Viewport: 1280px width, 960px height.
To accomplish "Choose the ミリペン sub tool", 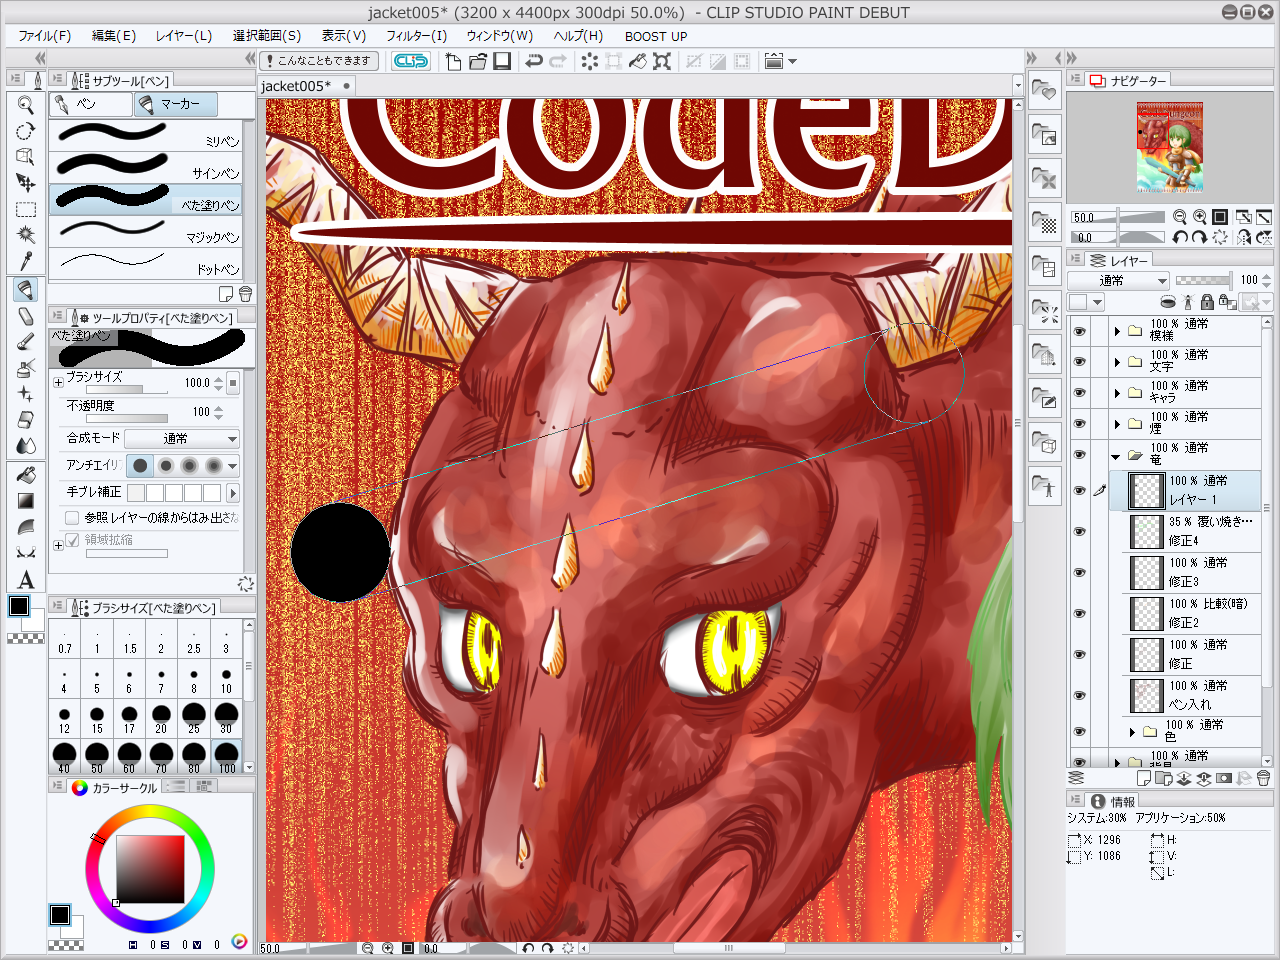I will [146, 136].
